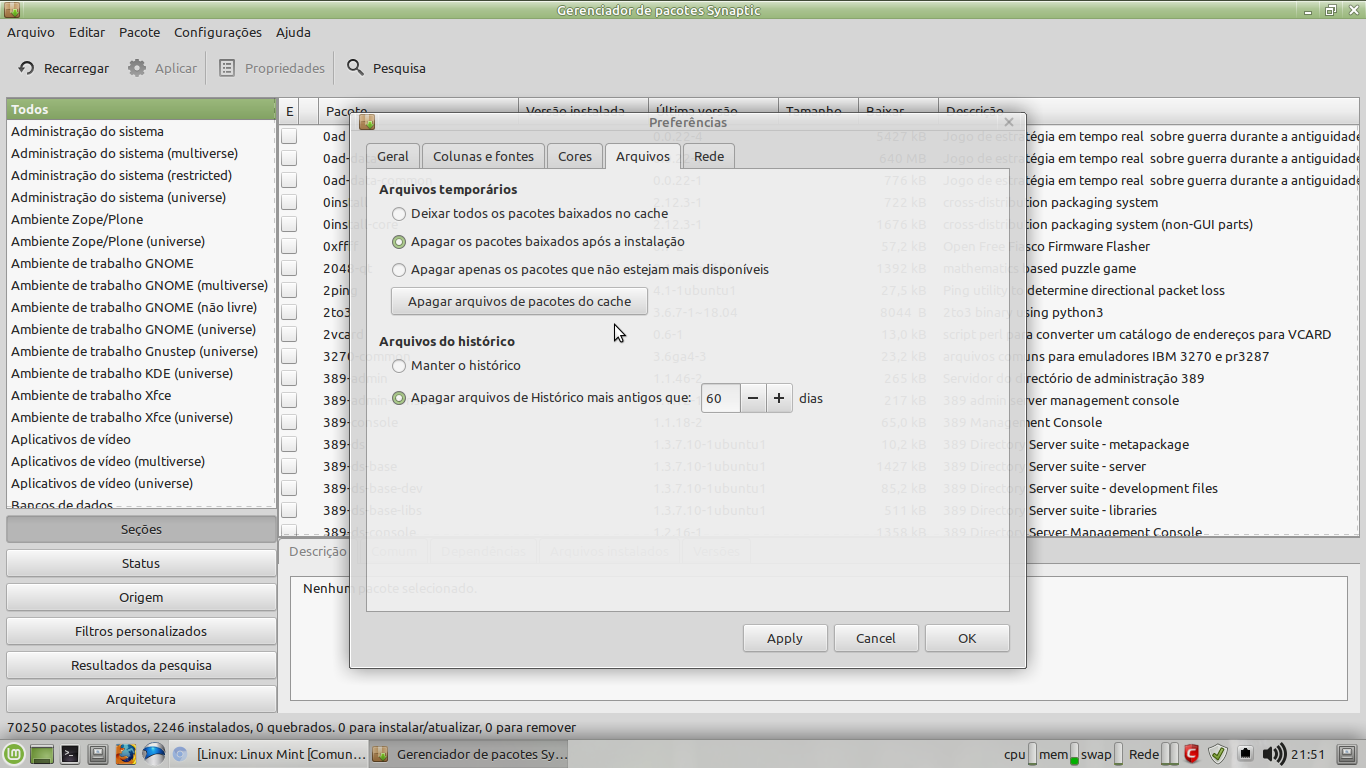
Task: Launch Firefox from the taskbar
Action: [125, 754]
